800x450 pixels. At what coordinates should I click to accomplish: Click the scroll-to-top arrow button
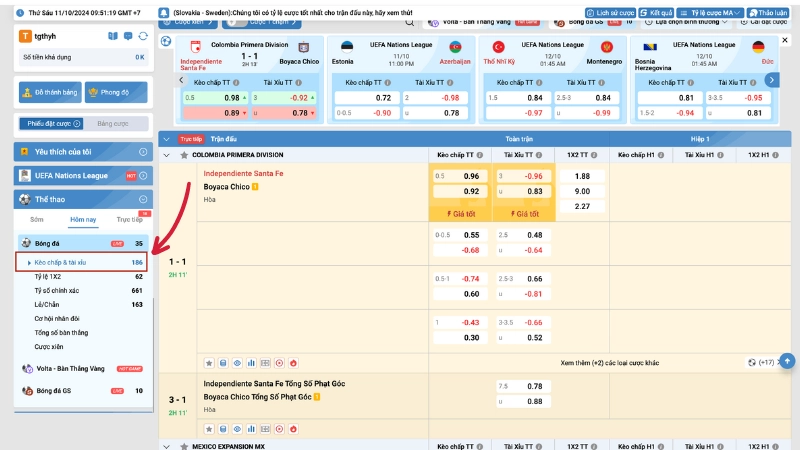pyautogui.click(x=788, y=361)
